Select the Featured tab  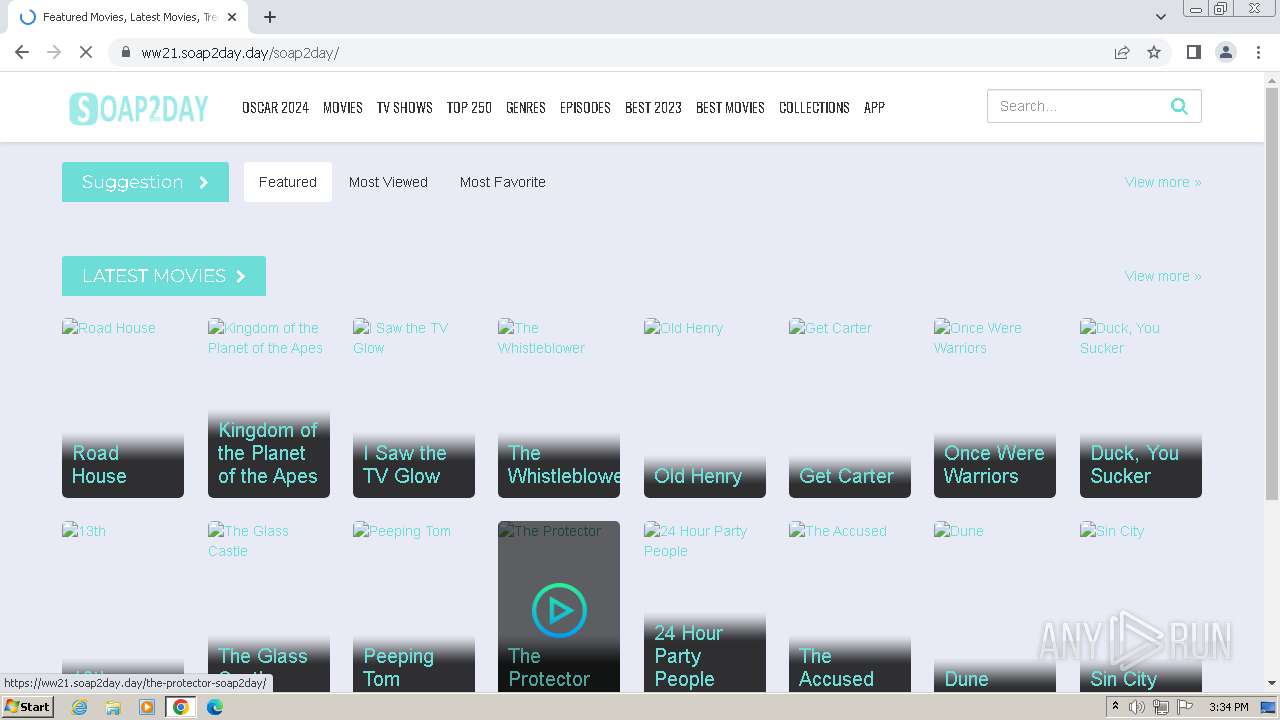tap(288, 182)
